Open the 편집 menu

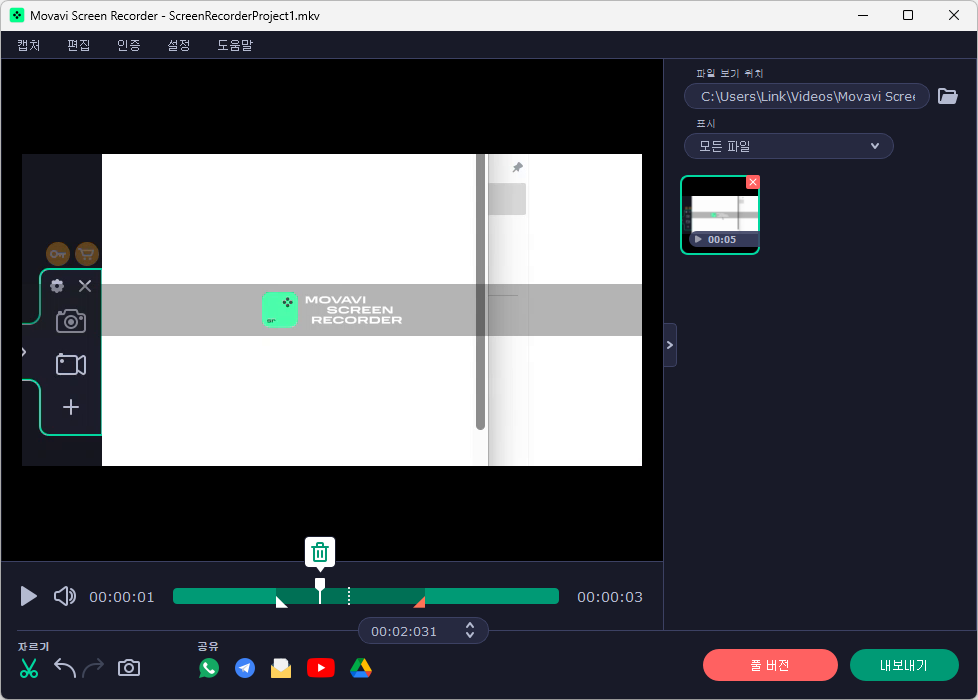click(79, 45)
